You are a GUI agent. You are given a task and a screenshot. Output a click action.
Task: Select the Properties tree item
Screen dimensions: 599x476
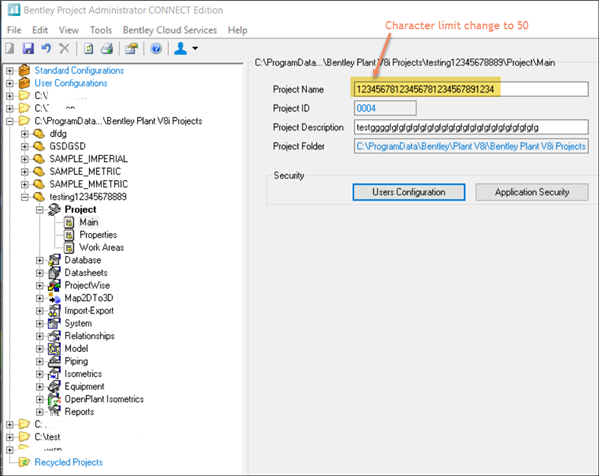tap(98, 235)
